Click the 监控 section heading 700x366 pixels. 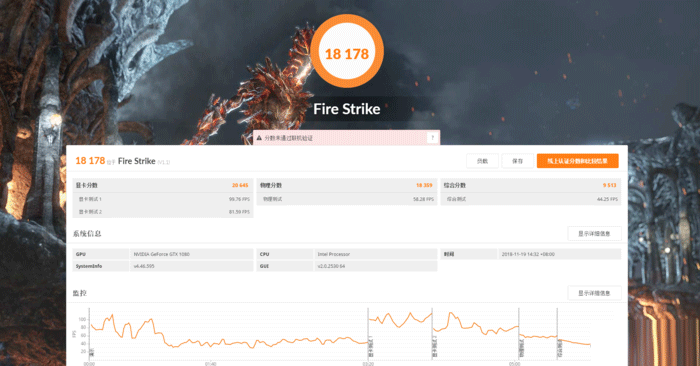coord(80,293)
